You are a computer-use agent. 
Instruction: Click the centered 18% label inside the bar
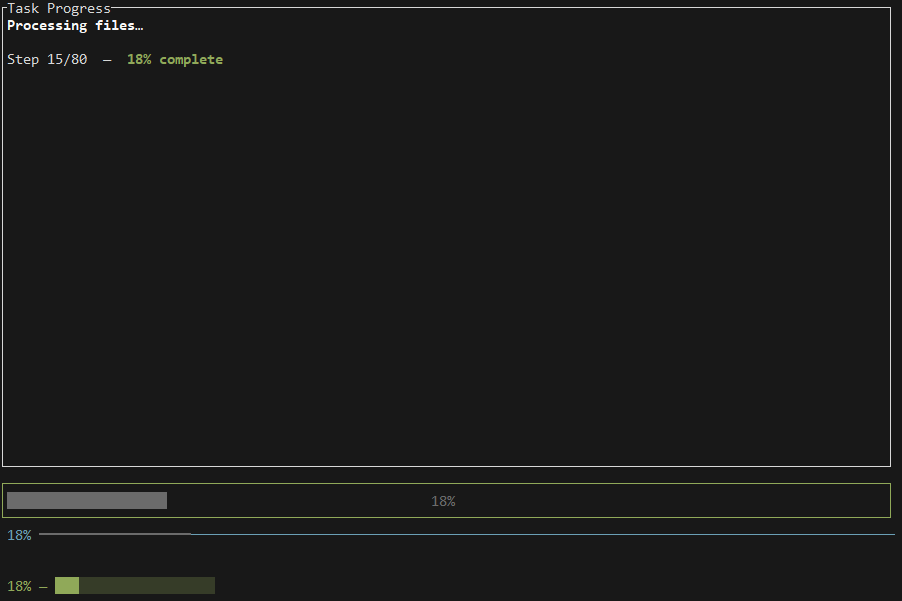click(443, 500)
